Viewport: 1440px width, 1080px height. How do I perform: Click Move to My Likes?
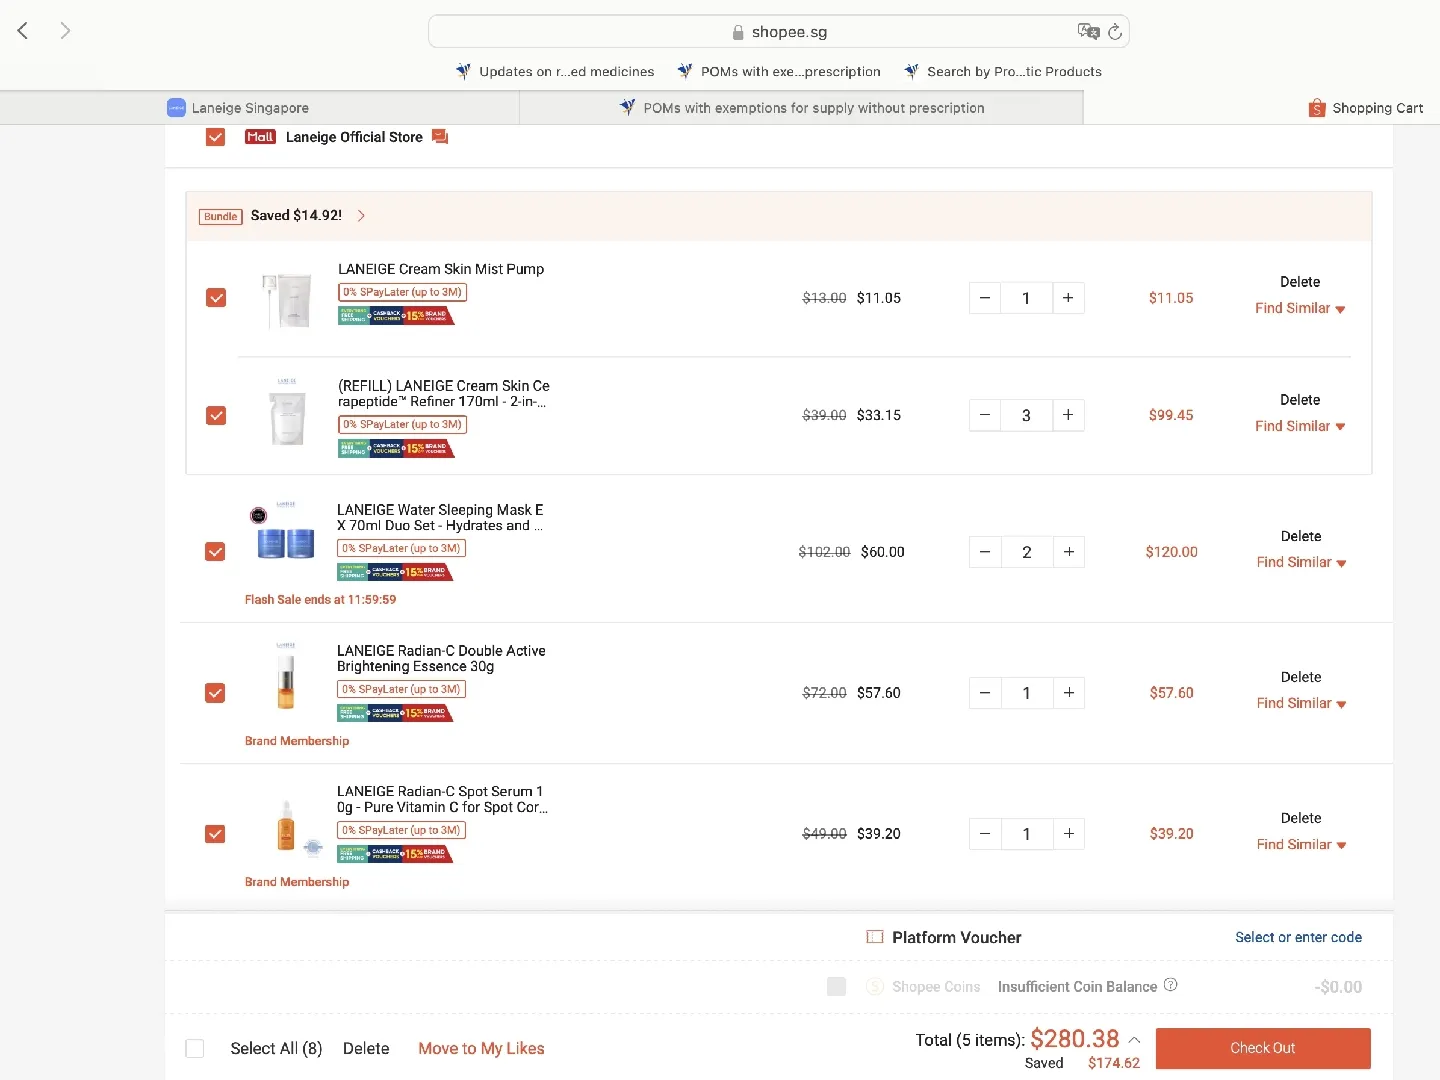481,1048
